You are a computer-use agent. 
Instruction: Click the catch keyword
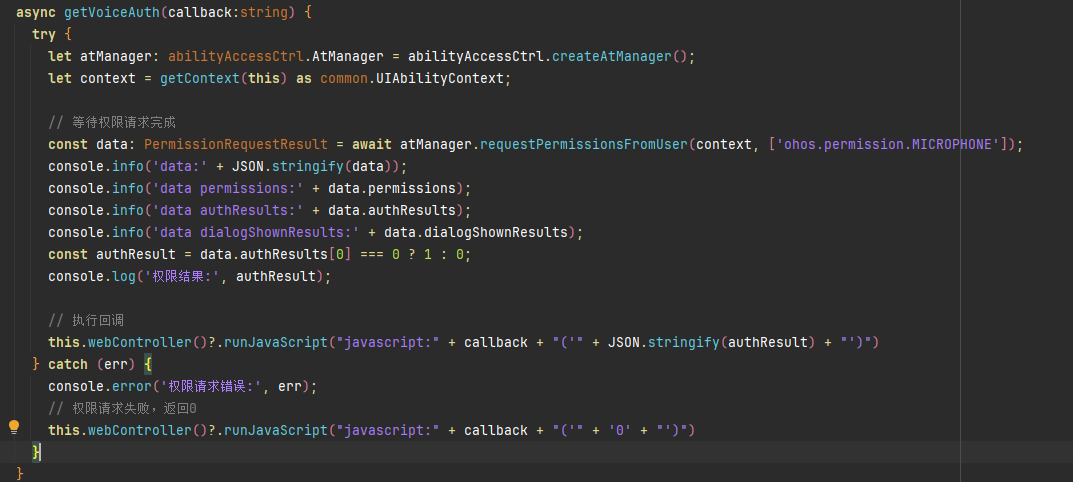pyautogui.click(x=68, y=364)
